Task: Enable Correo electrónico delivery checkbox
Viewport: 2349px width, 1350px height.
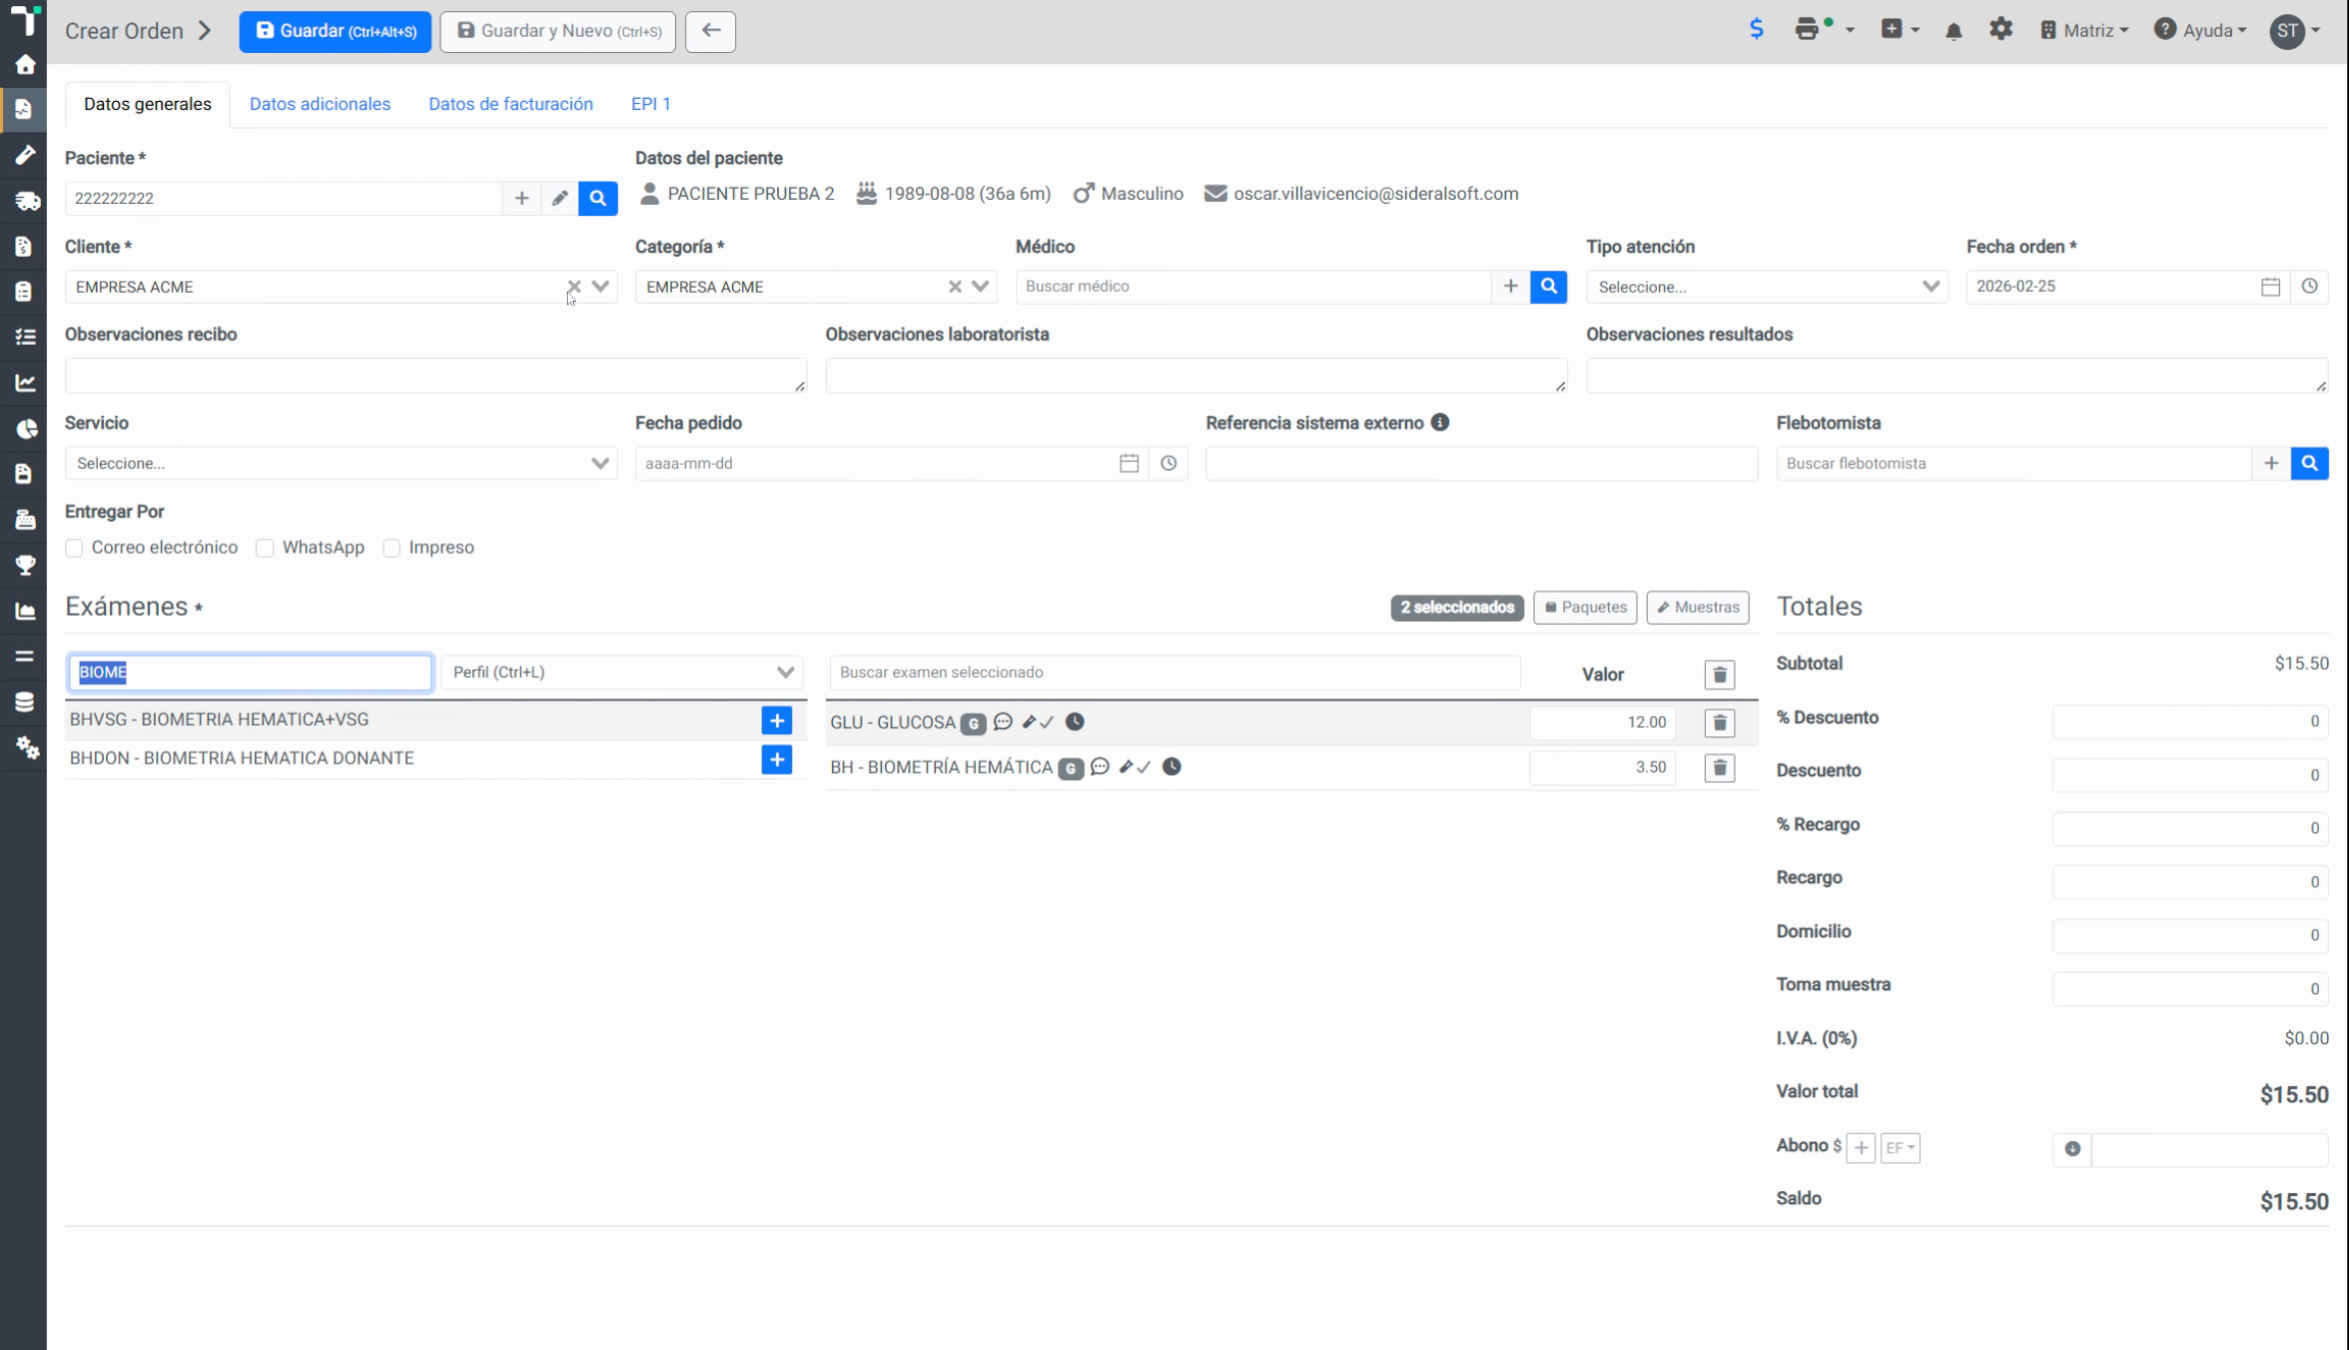Action: tap(74, 548)
